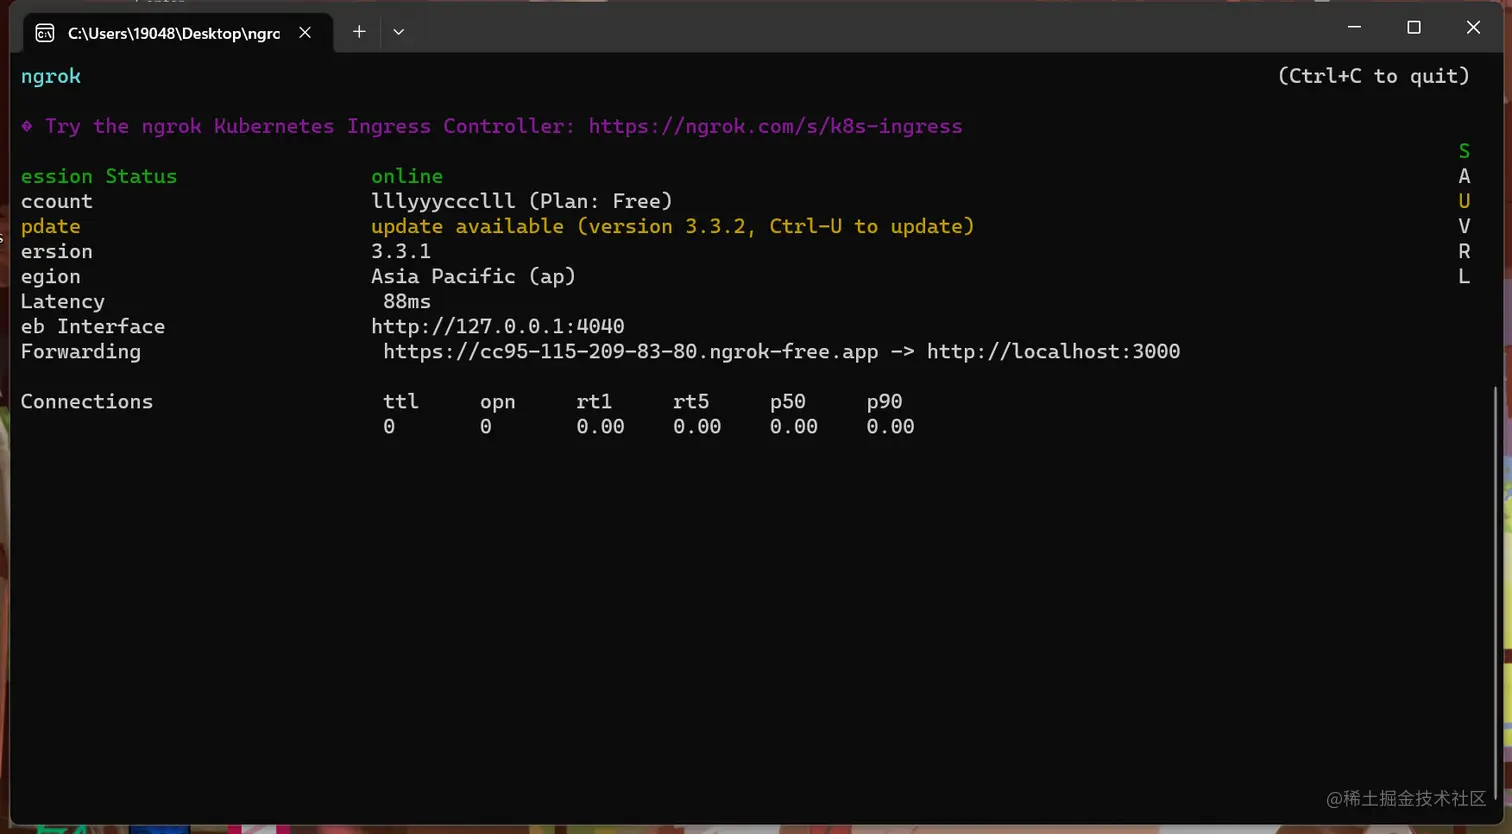Screen dimensions: 1512x834
Task: Close the terminal window
Action: coord(1473,27)
